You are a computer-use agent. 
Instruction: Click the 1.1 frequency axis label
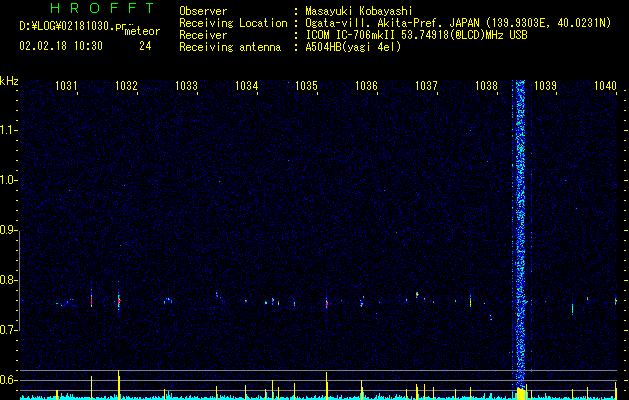pyautogui.click(x=9, y=130)
